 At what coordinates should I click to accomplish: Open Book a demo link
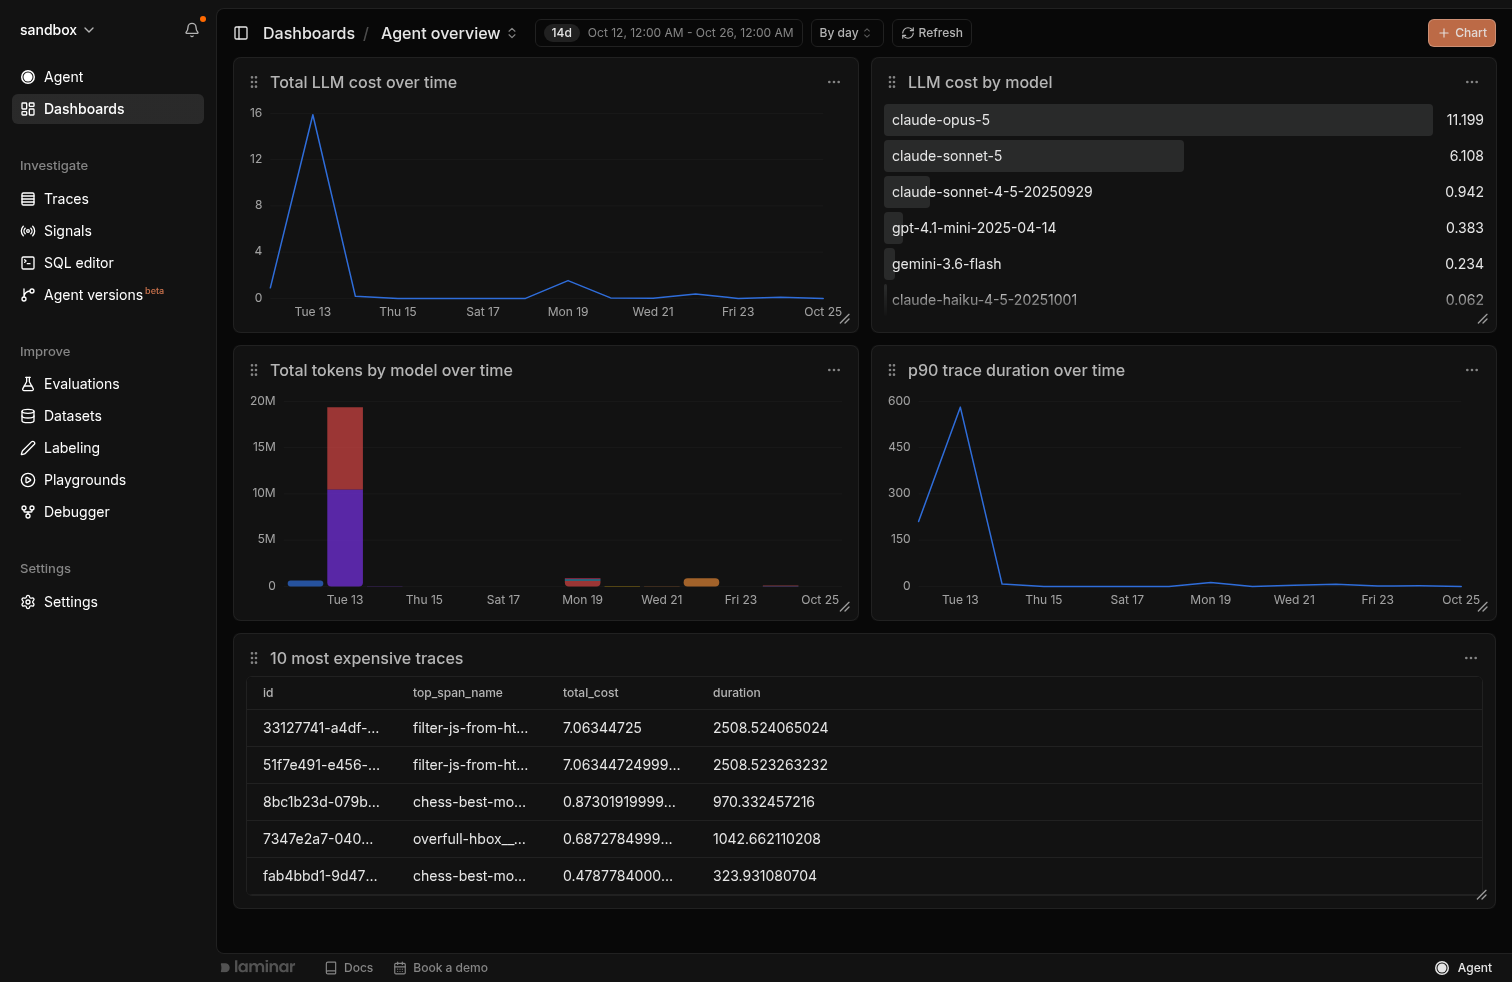[x=441, y=968]
